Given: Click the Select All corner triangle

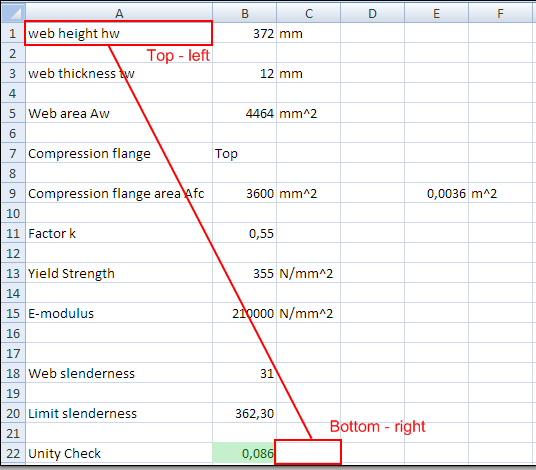Looking at the screenshot, I should click(x=13, y=13).
